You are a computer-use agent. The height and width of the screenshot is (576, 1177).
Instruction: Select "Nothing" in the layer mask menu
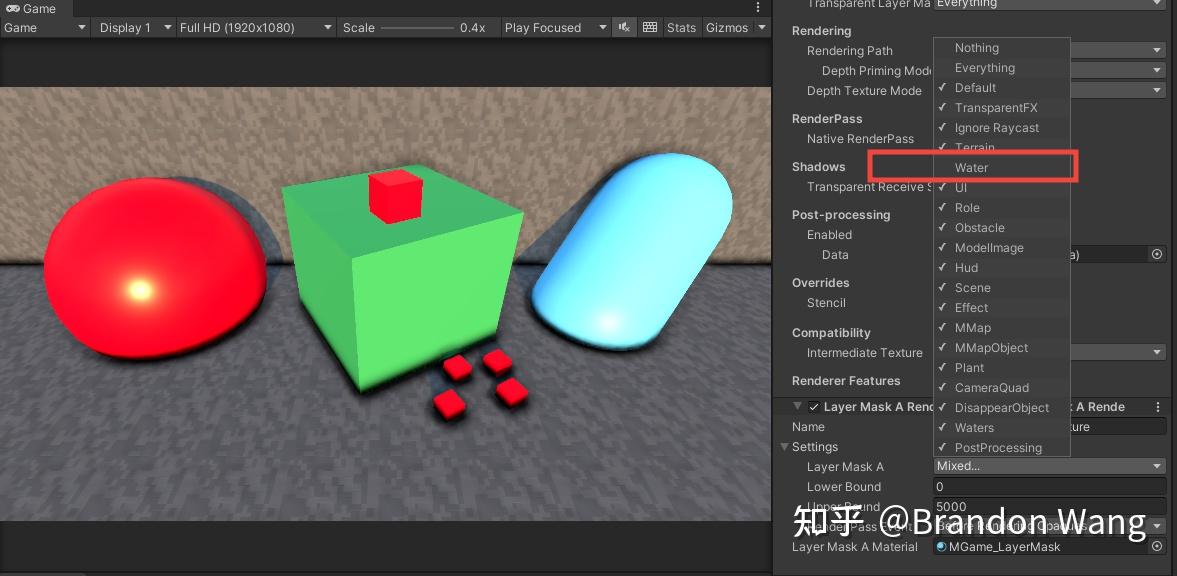[975, 47]
